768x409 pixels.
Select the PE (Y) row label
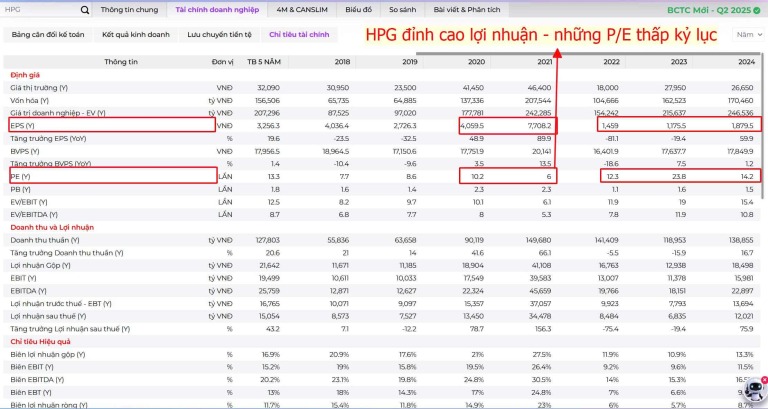coord(20,176)
